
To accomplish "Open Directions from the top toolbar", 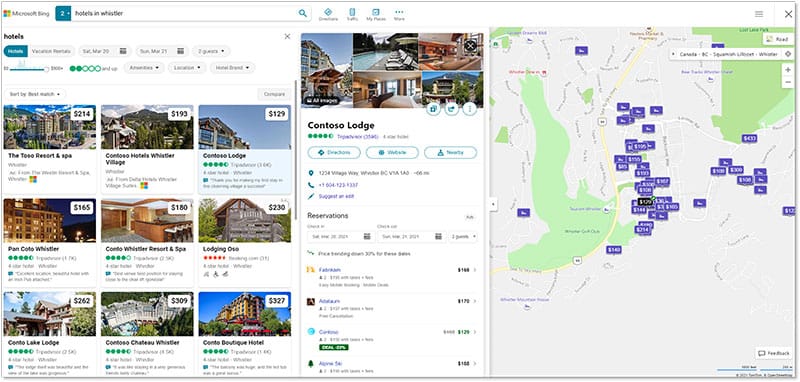I will click(328, 14).
